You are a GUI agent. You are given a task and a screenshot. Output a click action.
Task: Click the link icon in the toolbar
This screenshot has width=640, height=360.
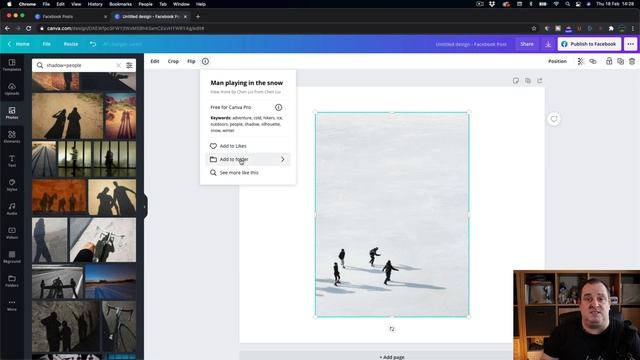(593, 61)
